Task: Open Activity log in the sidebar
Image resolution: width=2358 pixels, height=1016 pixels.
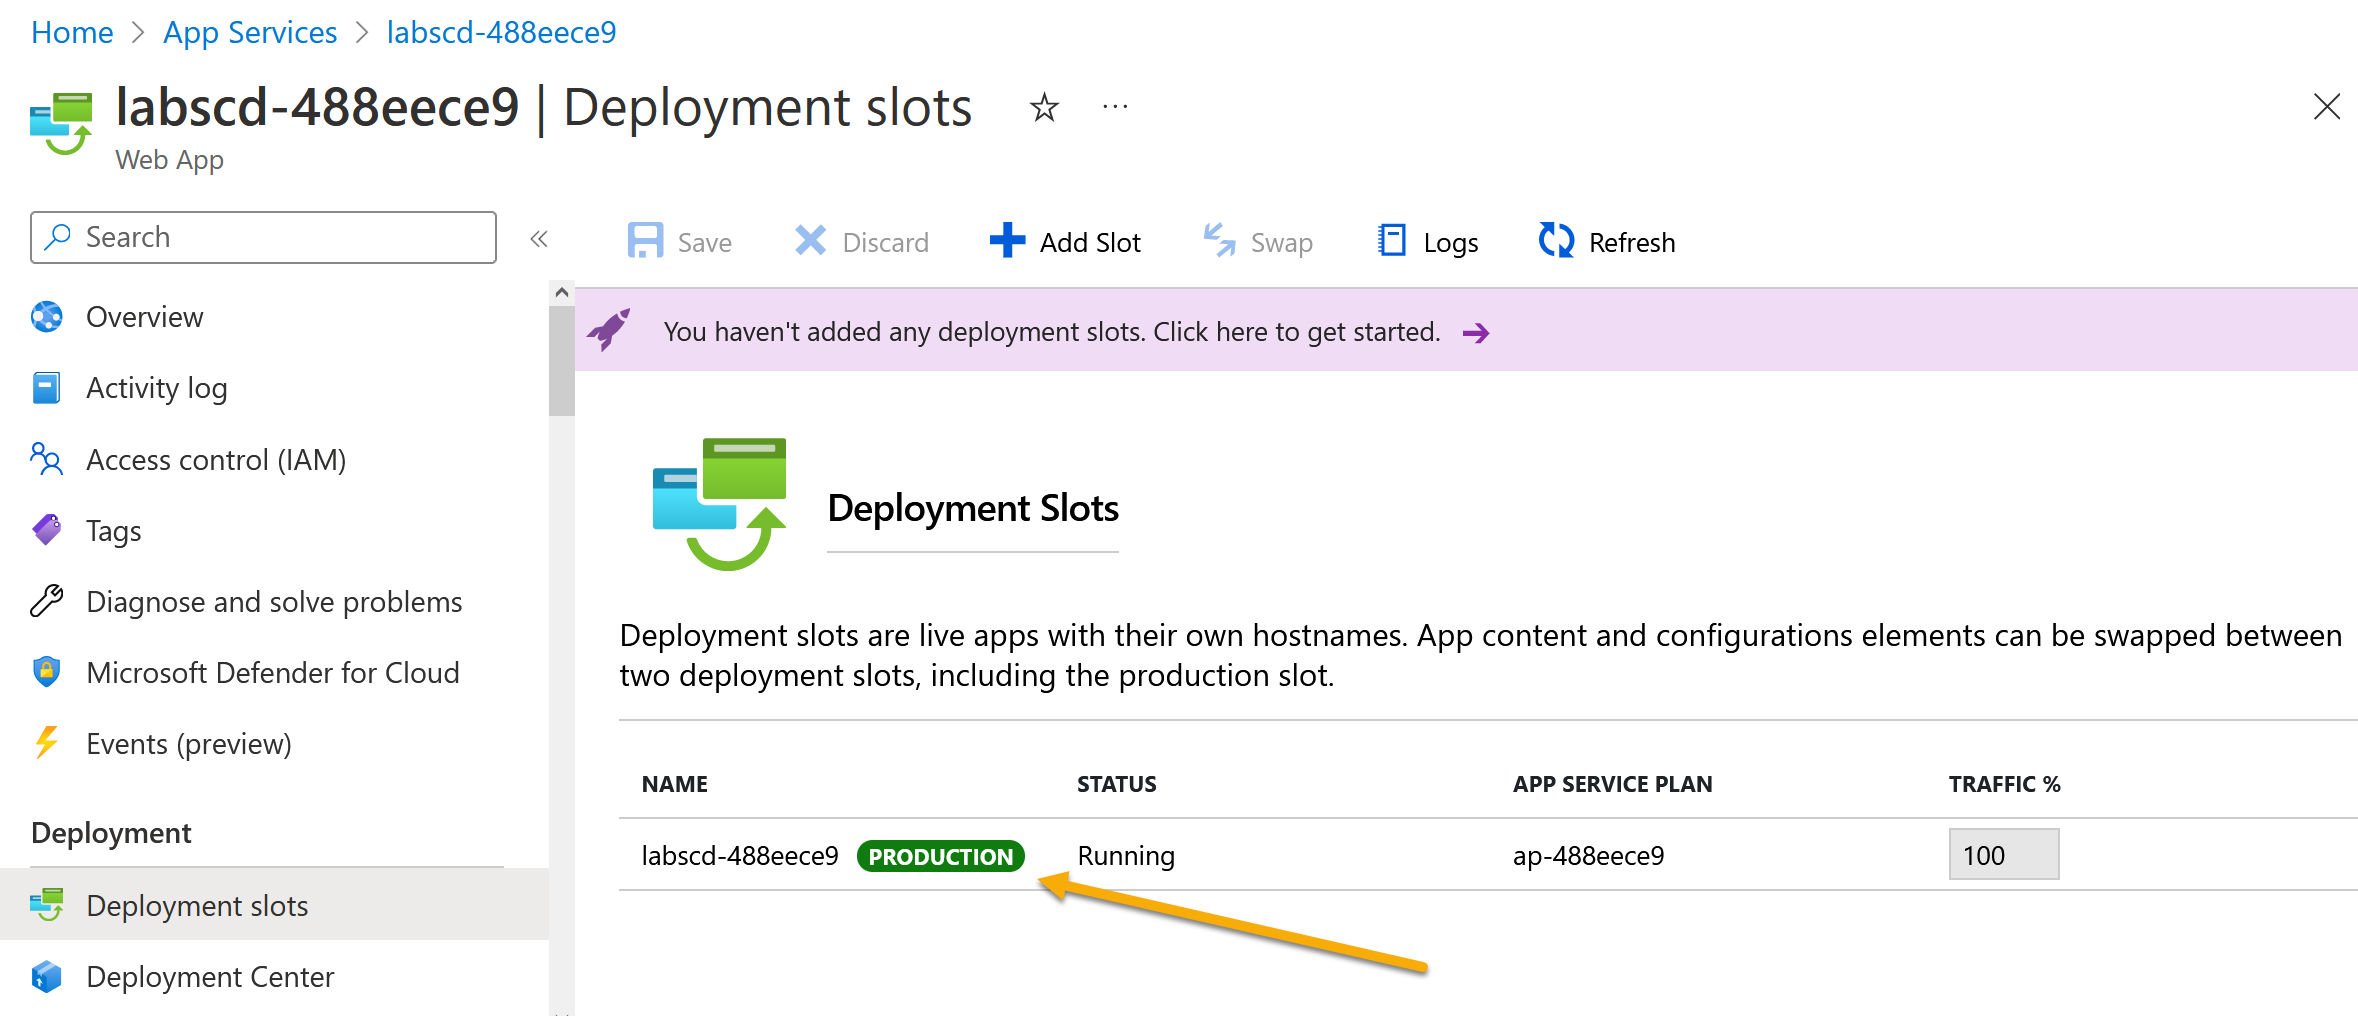Action: [x=156, y=388]
